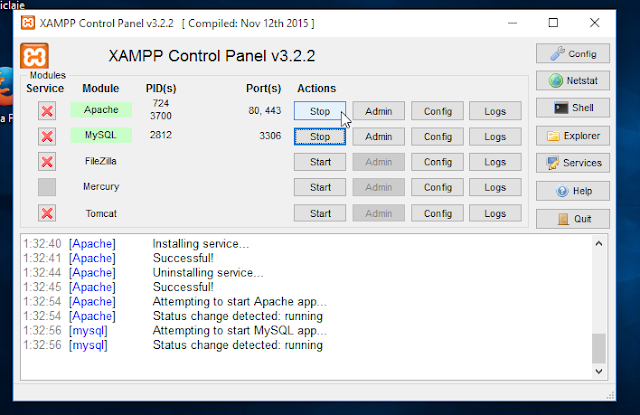Minimize the XAMPP Control Panel window
The width and height of the screenshot is (640, 415).
tap(512, 23)
